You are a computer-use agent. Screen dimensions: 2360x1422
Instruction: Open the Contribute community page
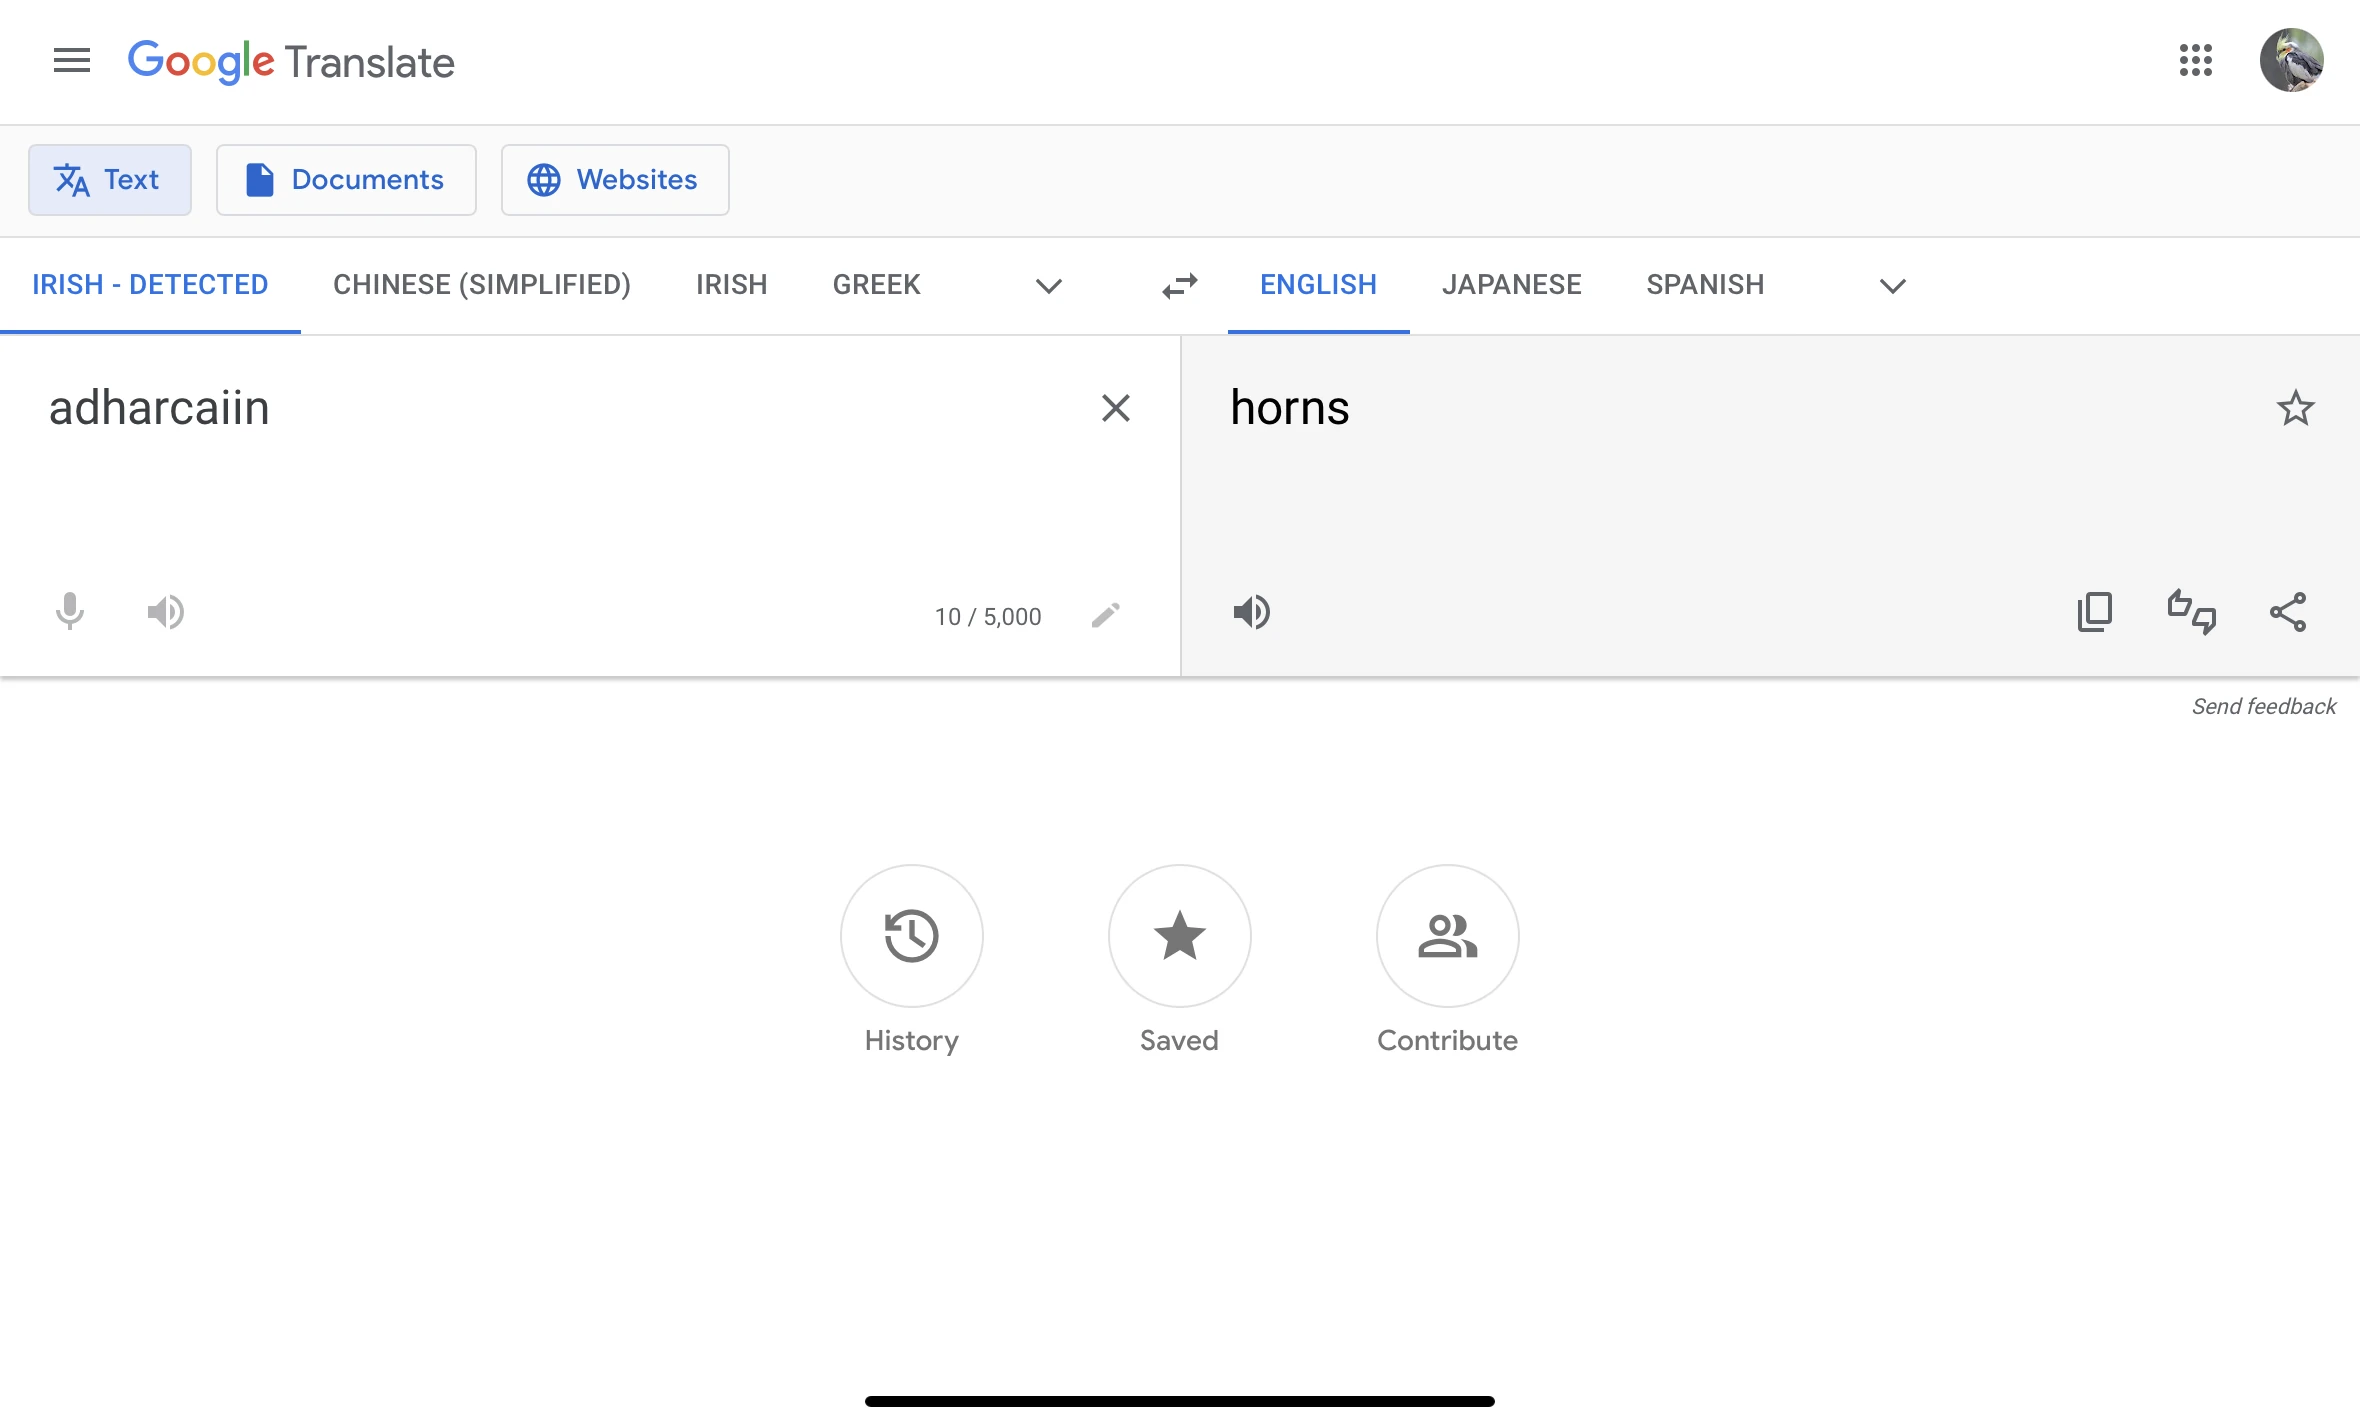point(1447,936)
